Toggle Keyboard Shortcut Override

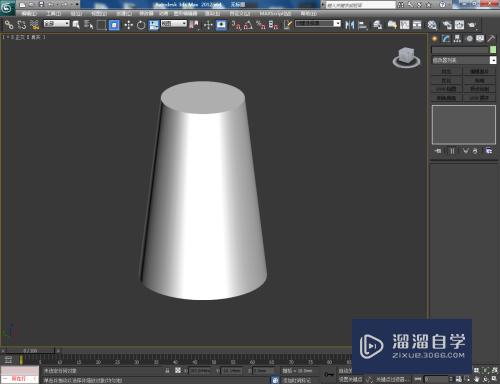221,25
